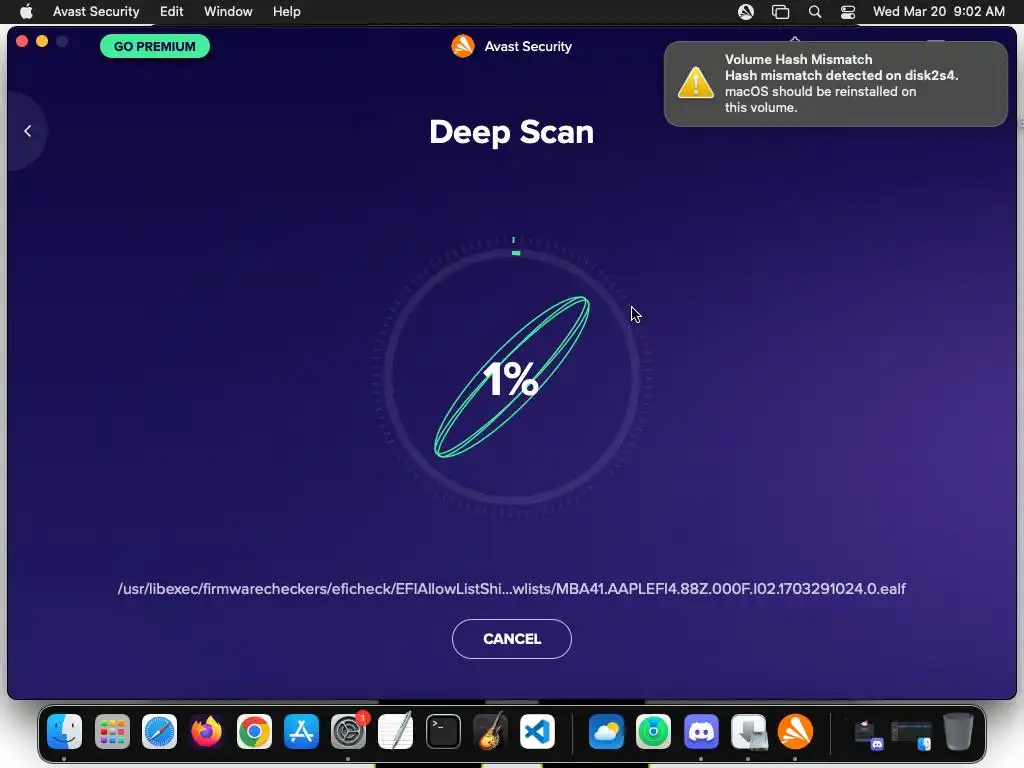Screen dimensions: 1024x768
Task: Open the disk installer icon in the Dock
Action: tap(748, 731)
